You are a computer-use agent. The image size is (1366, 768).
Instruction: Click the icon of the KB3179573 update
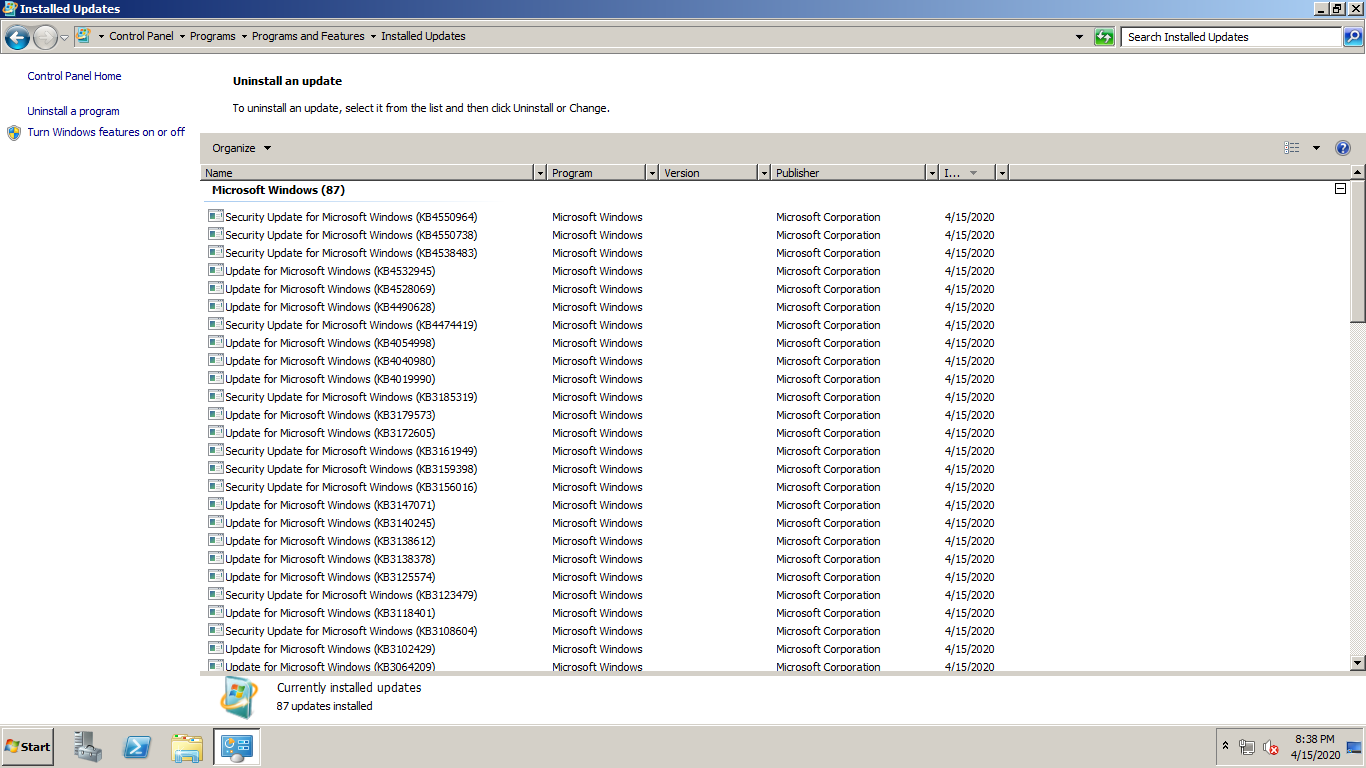point(216,414)
